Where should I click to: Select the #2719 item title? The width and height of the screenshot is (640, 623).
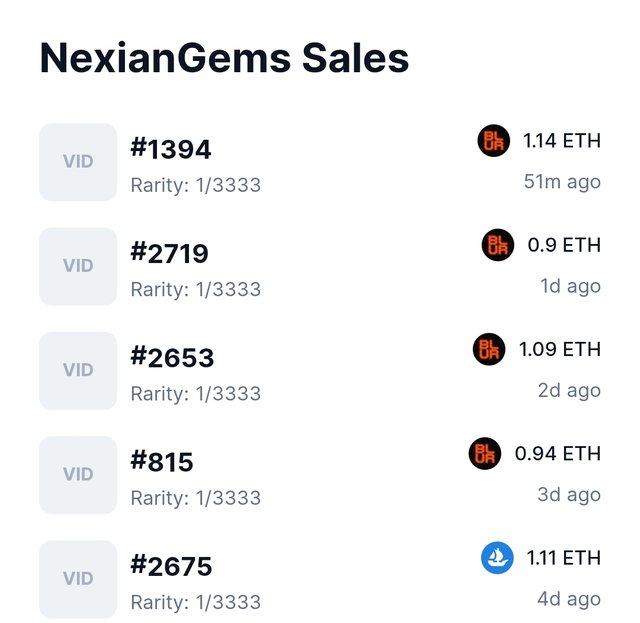click(x=169, y=253)
